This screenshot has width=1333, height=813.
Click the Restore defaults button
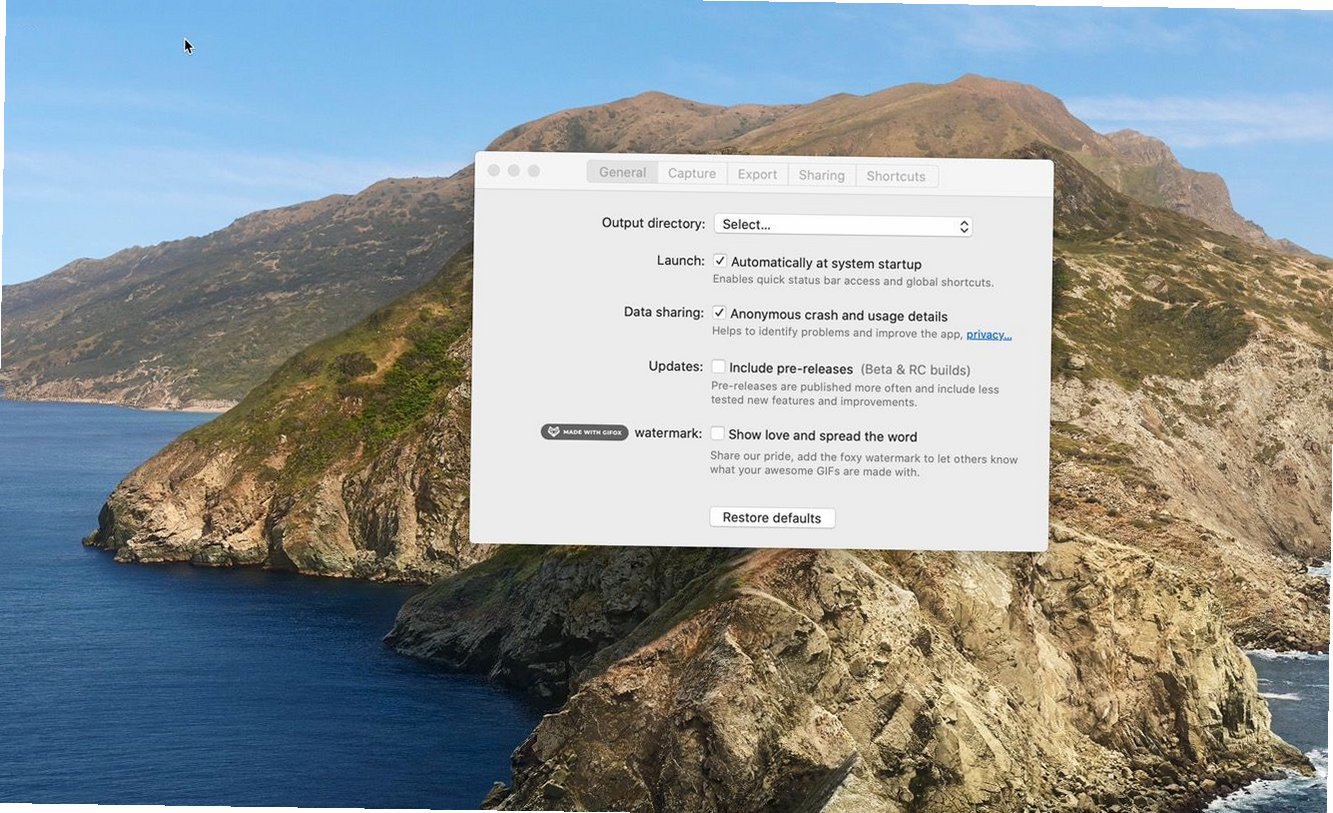[x=772, y=518]
